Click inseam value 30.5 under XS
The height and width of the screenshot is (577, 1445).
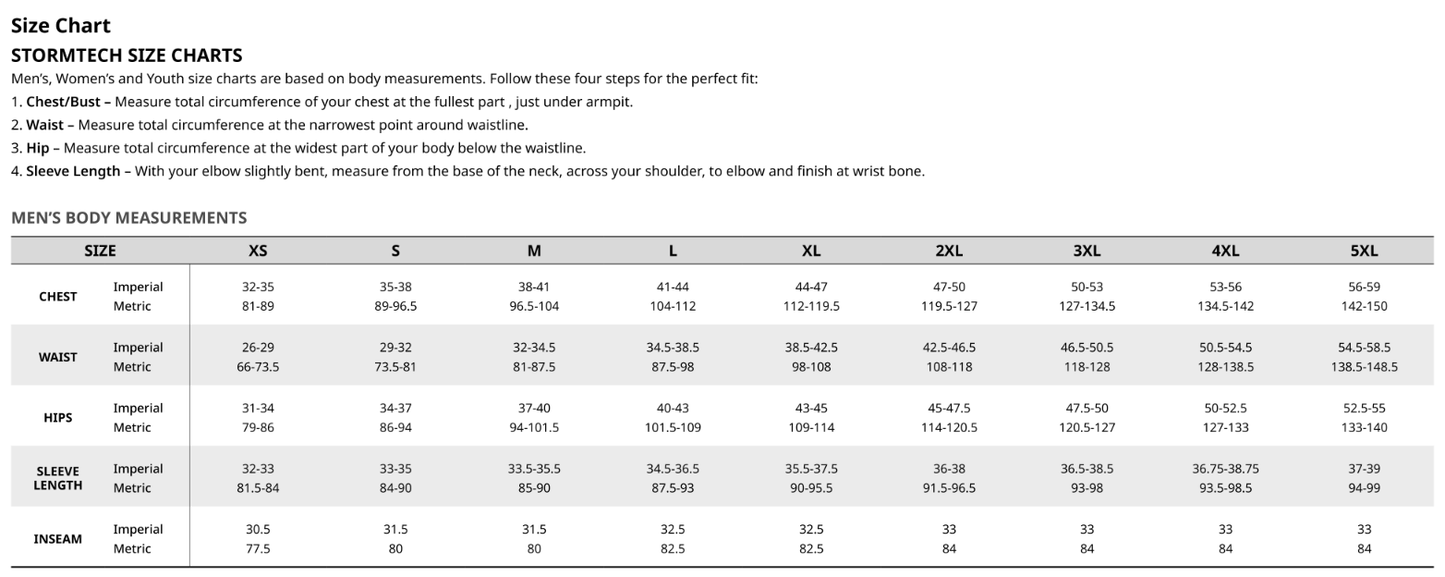258,529
